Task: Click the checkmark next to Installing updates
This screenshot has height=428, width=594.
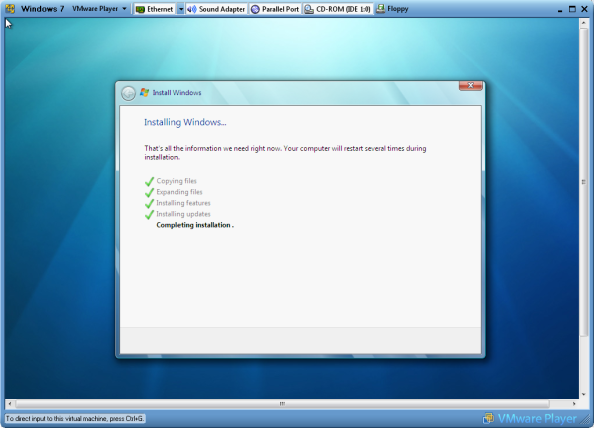Action: click(149, 215)
